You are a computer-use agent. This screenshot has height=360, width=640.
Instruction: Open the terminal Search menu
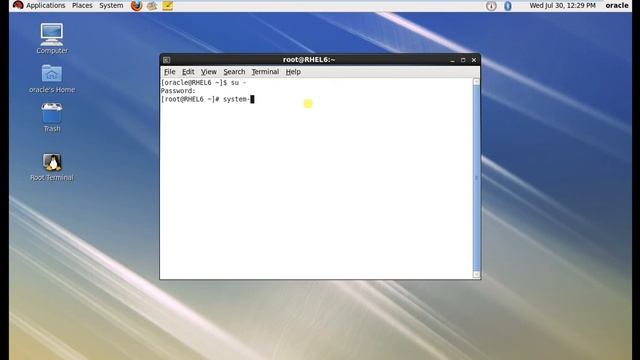point(234,72)
